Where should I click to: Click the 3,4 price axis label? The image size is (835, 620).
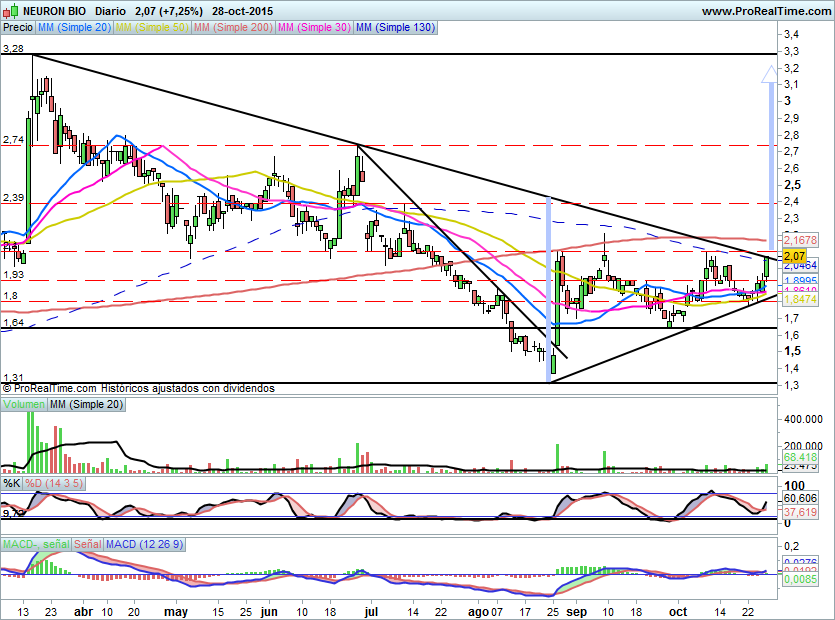791,35
